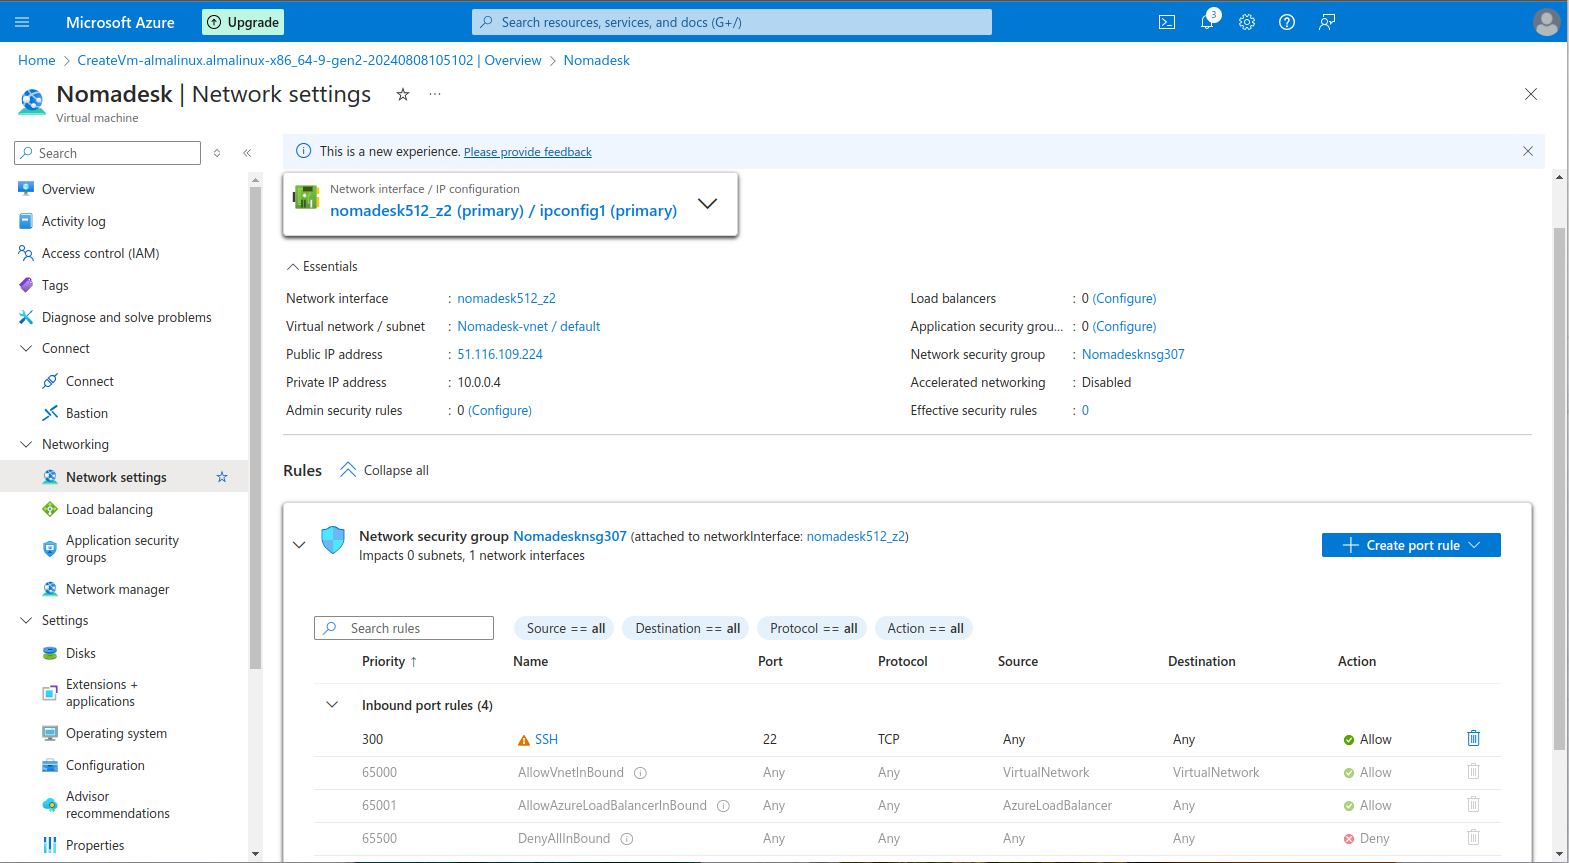Open Please provide feedback link
This screenshot has height=863, width=1569.
pos(528,152)
